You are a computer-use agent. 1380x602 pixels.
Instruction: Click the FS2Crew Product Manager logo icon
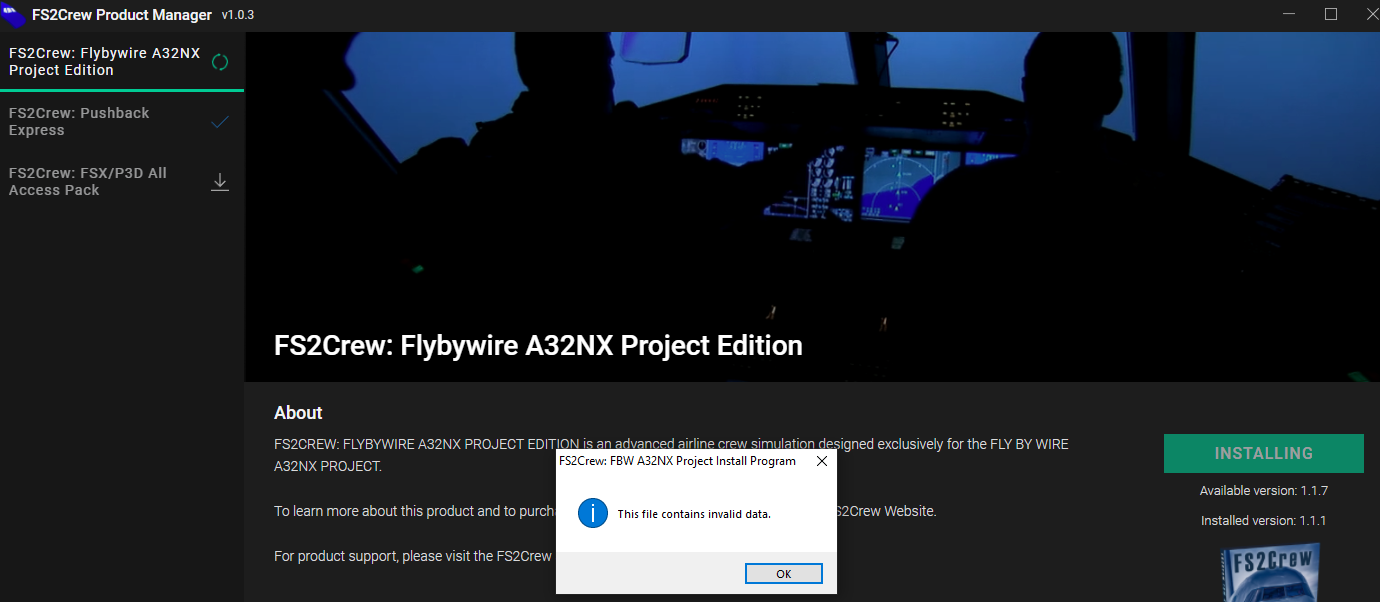(x=14, y=14)
